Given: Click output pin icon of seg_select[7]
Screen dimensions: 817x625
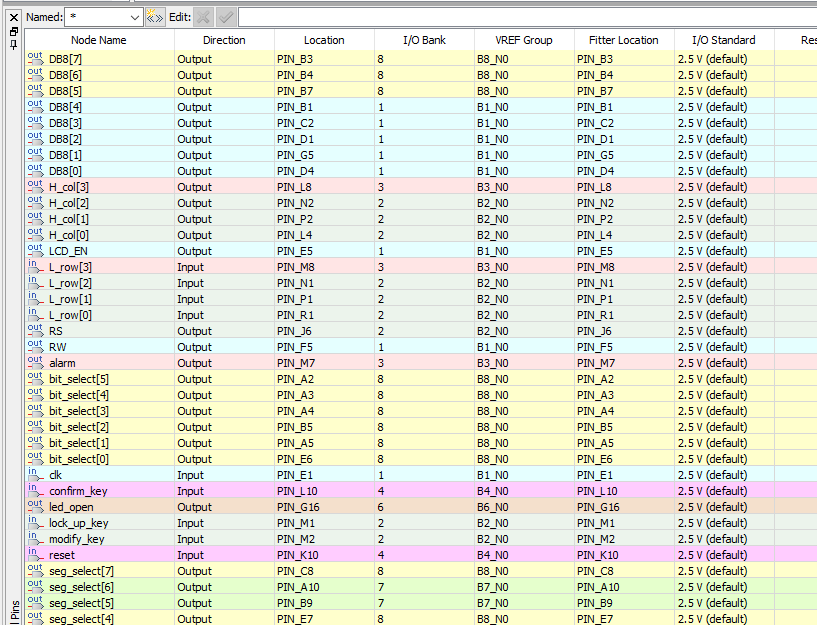Looking at the screenshot, I should pos(35,570).
